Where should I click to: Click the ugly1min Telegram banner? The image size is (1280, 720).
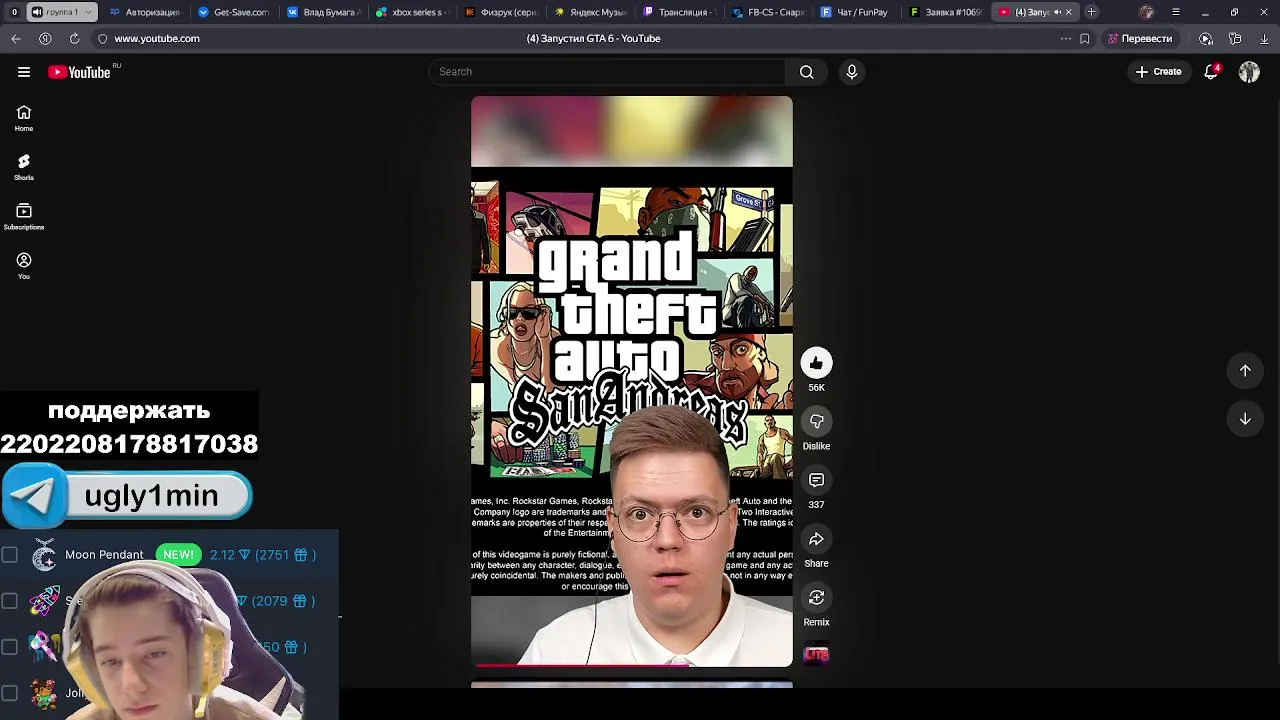(x=127, y=496)
